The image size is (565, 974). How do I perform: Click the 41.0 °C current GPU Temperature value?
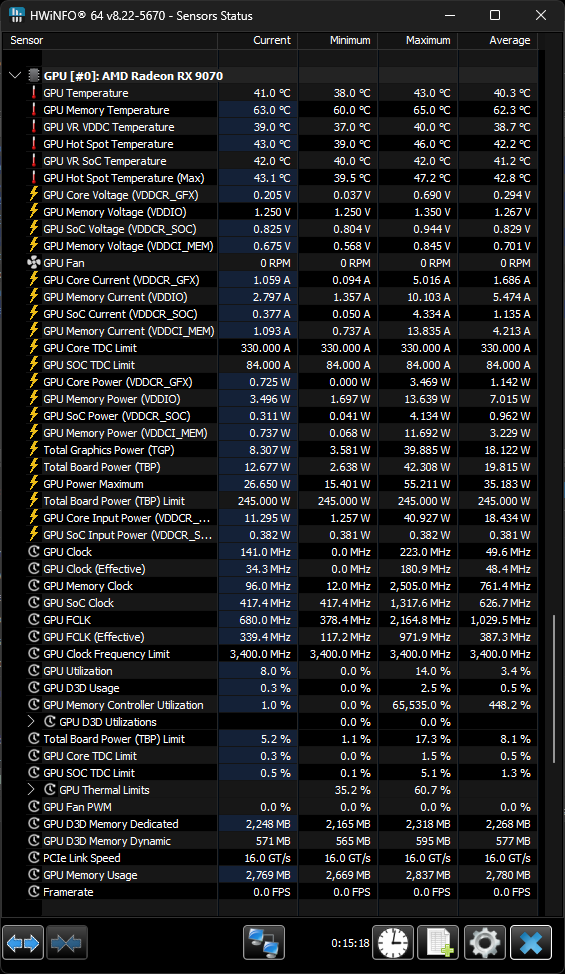tap(258, 93)
